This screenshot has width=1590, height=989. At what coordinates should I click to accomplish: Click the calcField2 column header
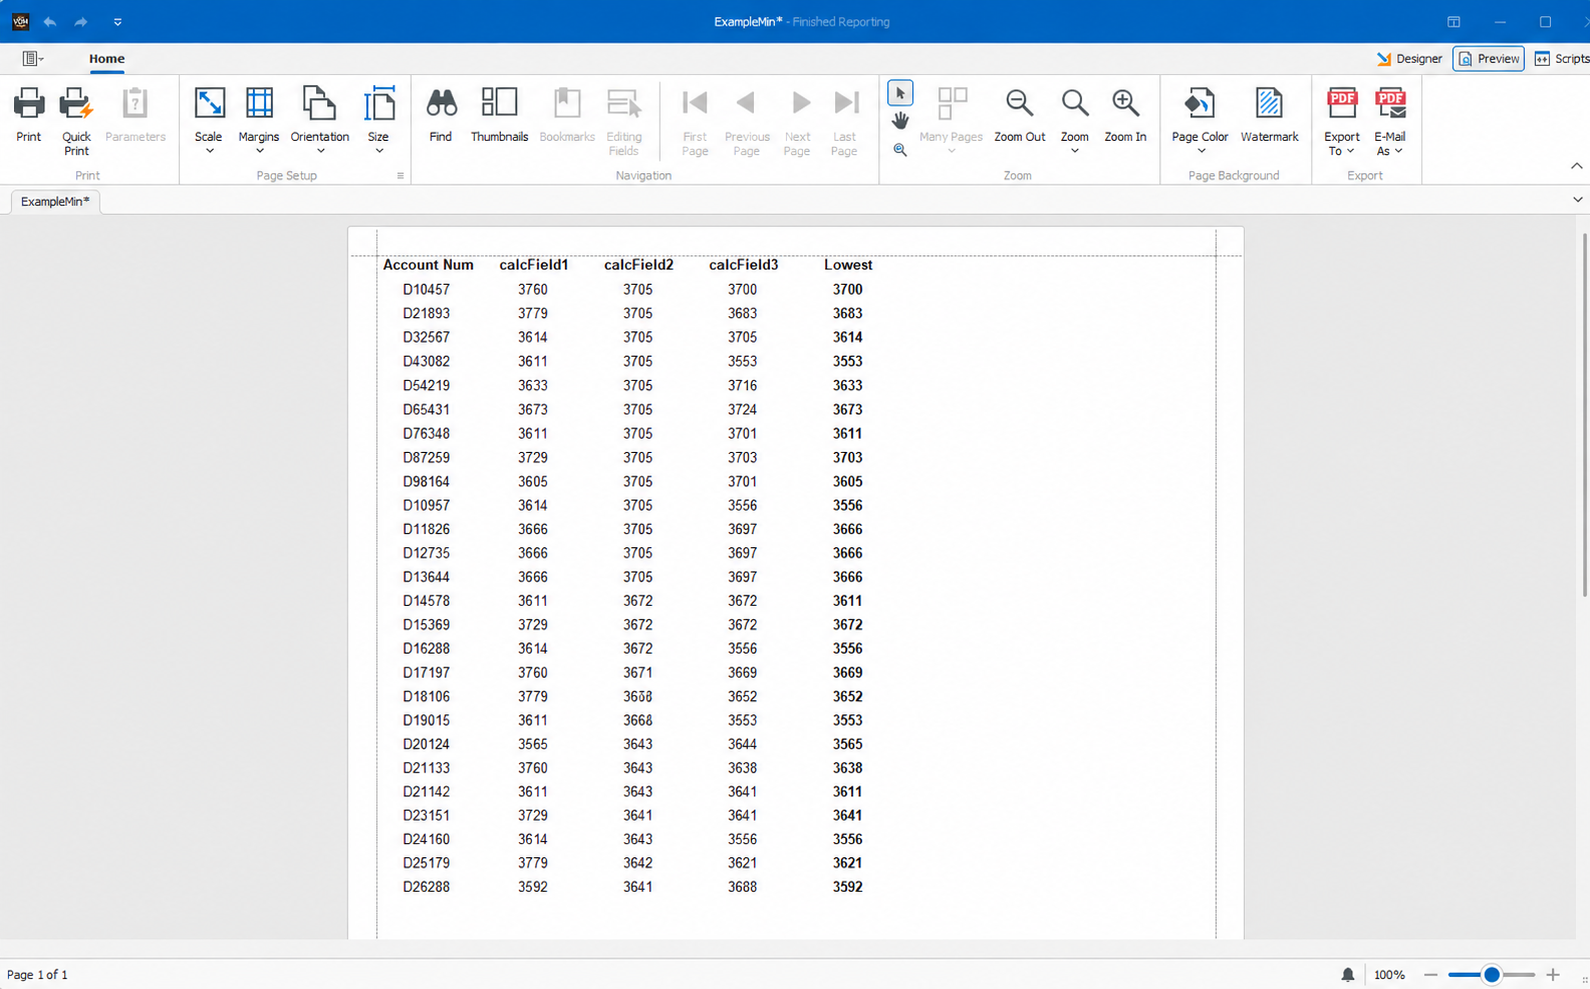pyautogui.click(x=639, y=265)
